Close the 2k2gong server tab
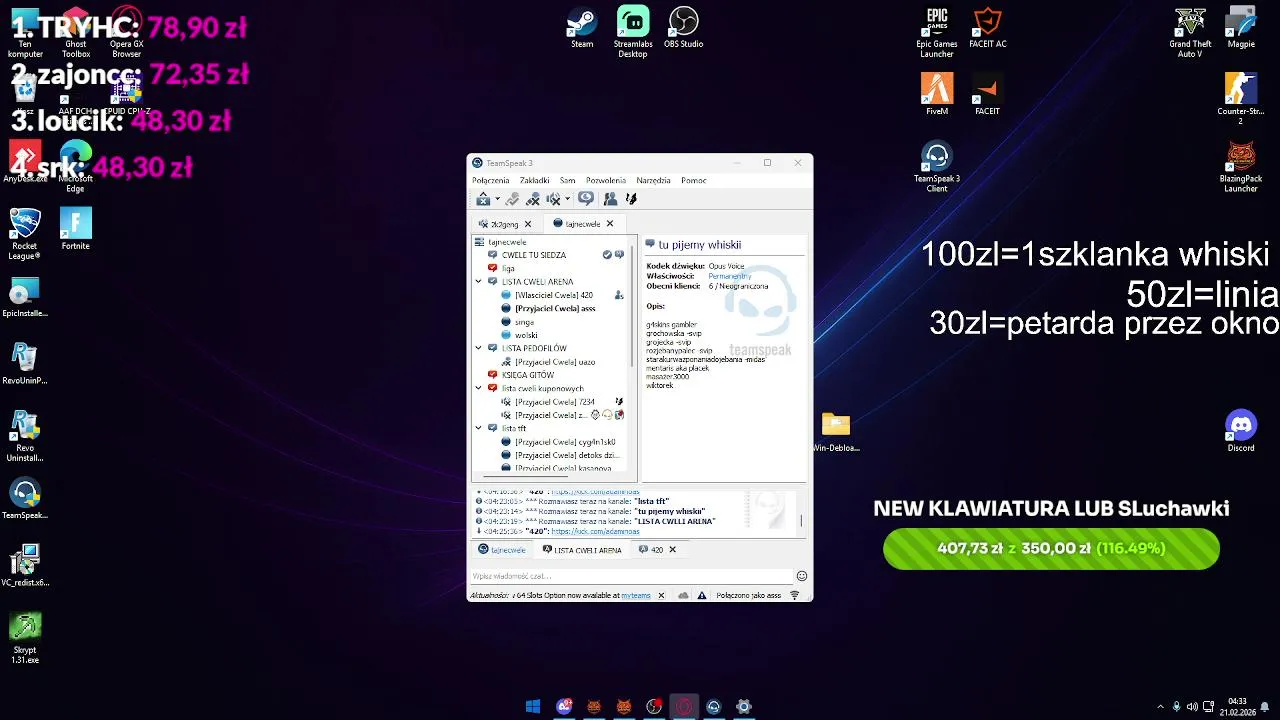This screenshot has width=1280, height=720. 528,224
